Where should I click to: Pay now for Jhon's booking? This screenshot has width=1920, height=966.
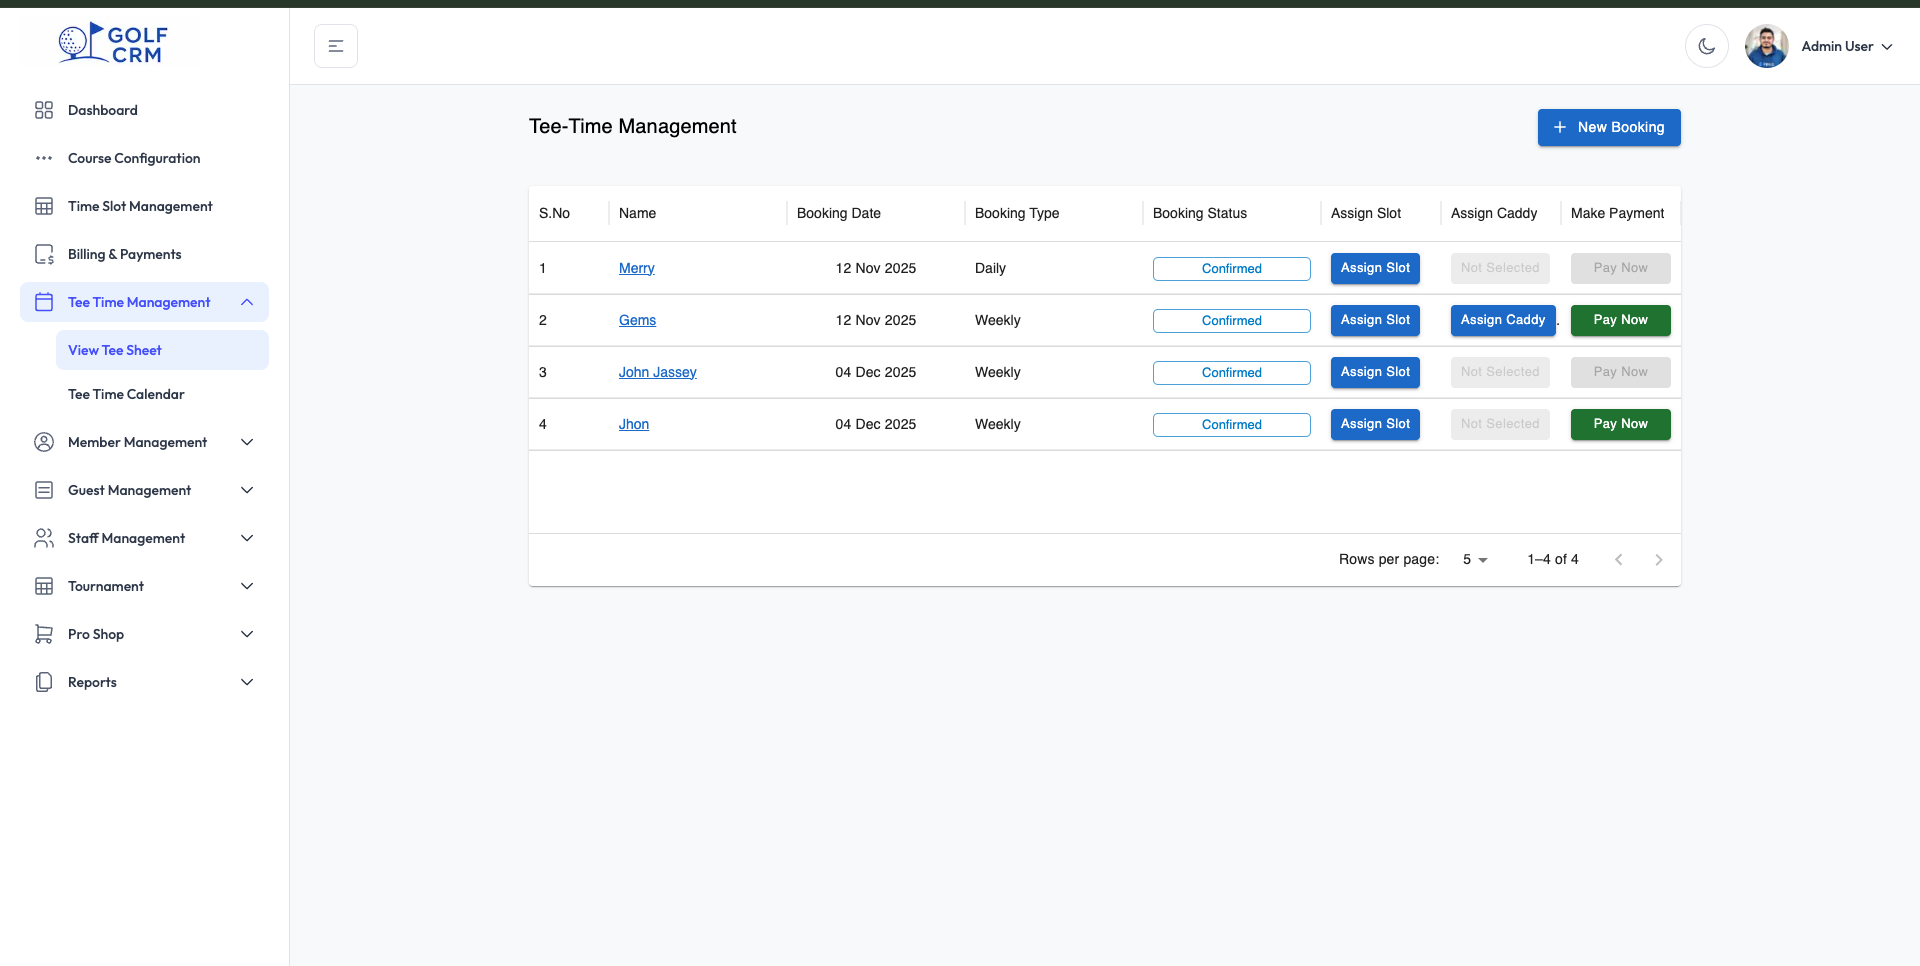1620,424
